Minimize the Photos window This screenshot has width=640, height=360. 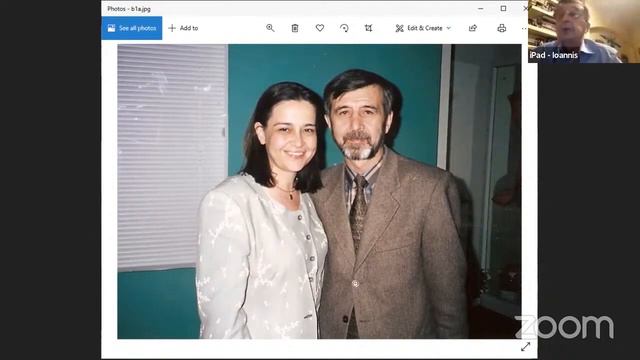[x=481, y=8]
